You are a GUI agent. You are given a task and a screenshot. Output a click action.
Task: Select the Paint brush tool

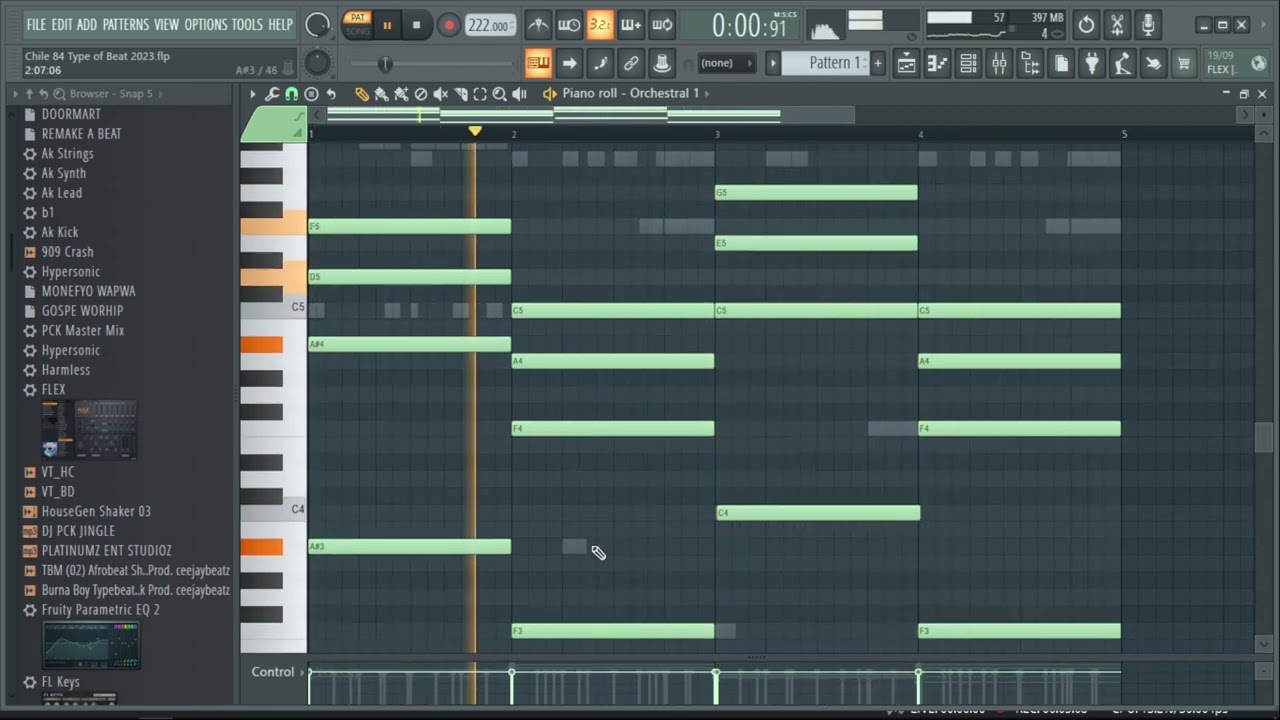tap(381, 94)
